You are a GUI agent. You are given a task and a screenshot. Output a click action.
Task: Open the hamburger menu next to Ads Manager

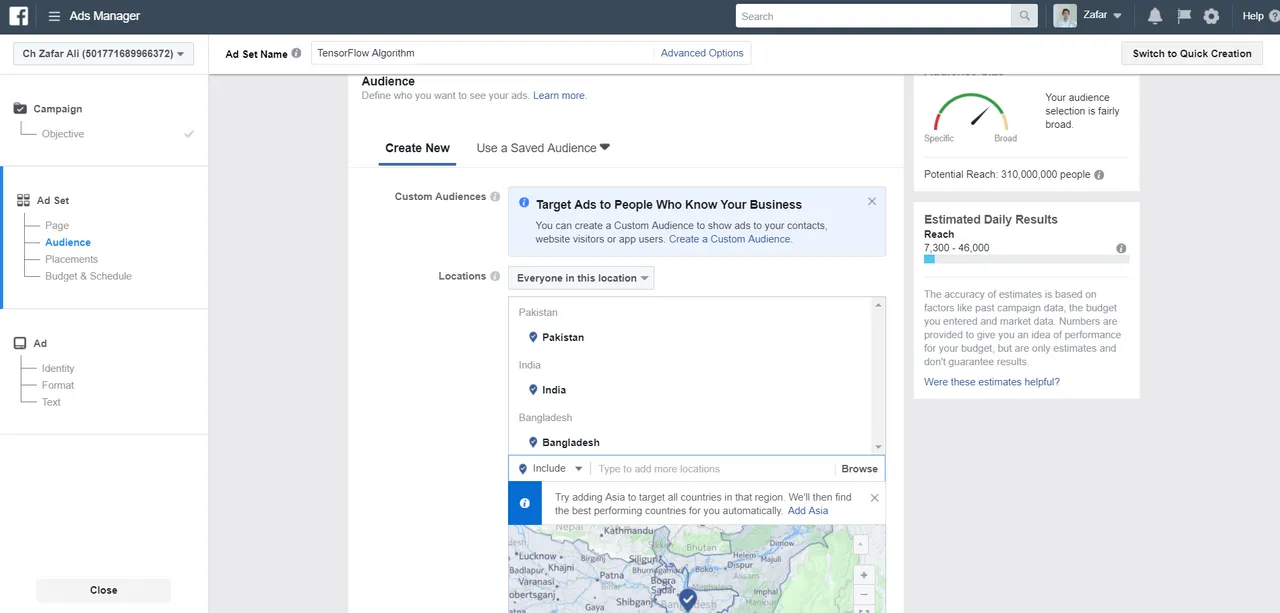point(54,16)
